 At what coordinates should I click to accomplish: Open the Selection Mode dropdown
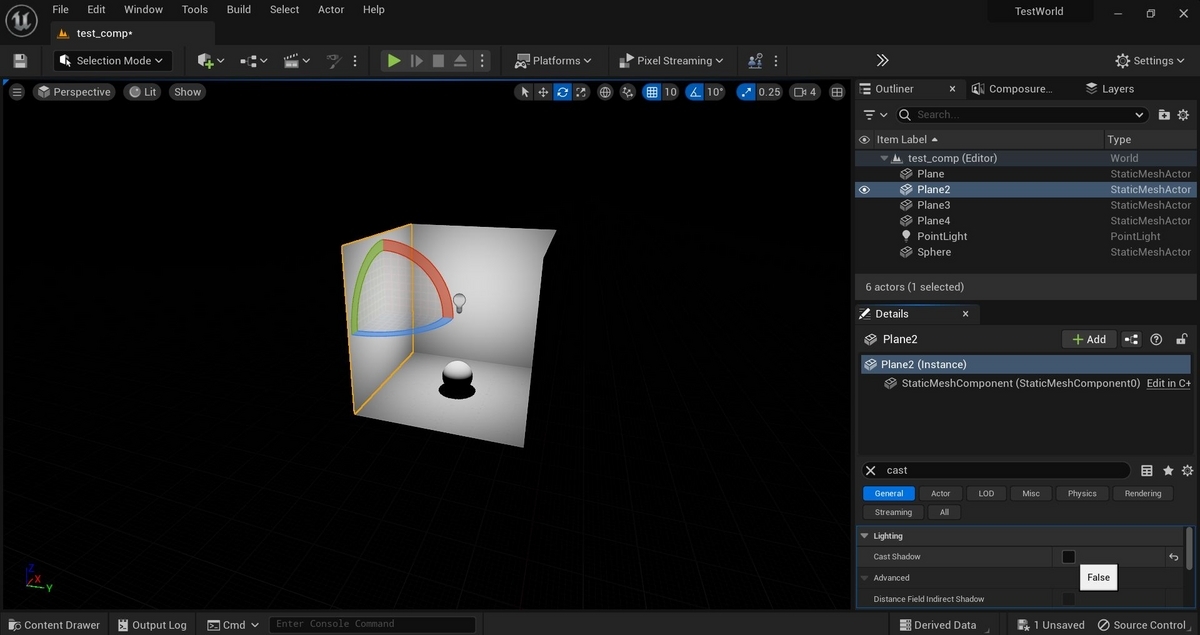113,61
